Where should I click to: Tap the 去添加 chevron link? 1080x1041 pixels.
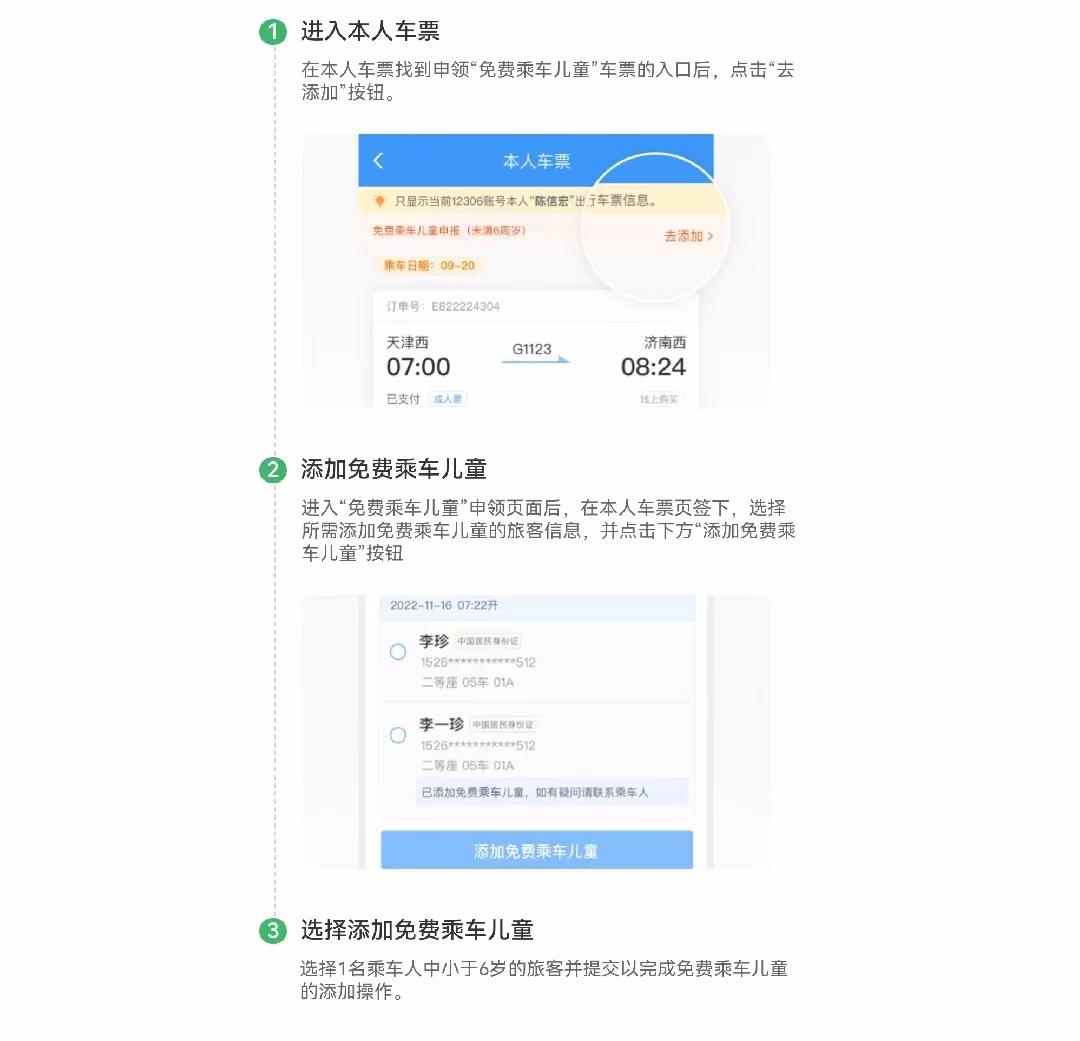(688, 236)
